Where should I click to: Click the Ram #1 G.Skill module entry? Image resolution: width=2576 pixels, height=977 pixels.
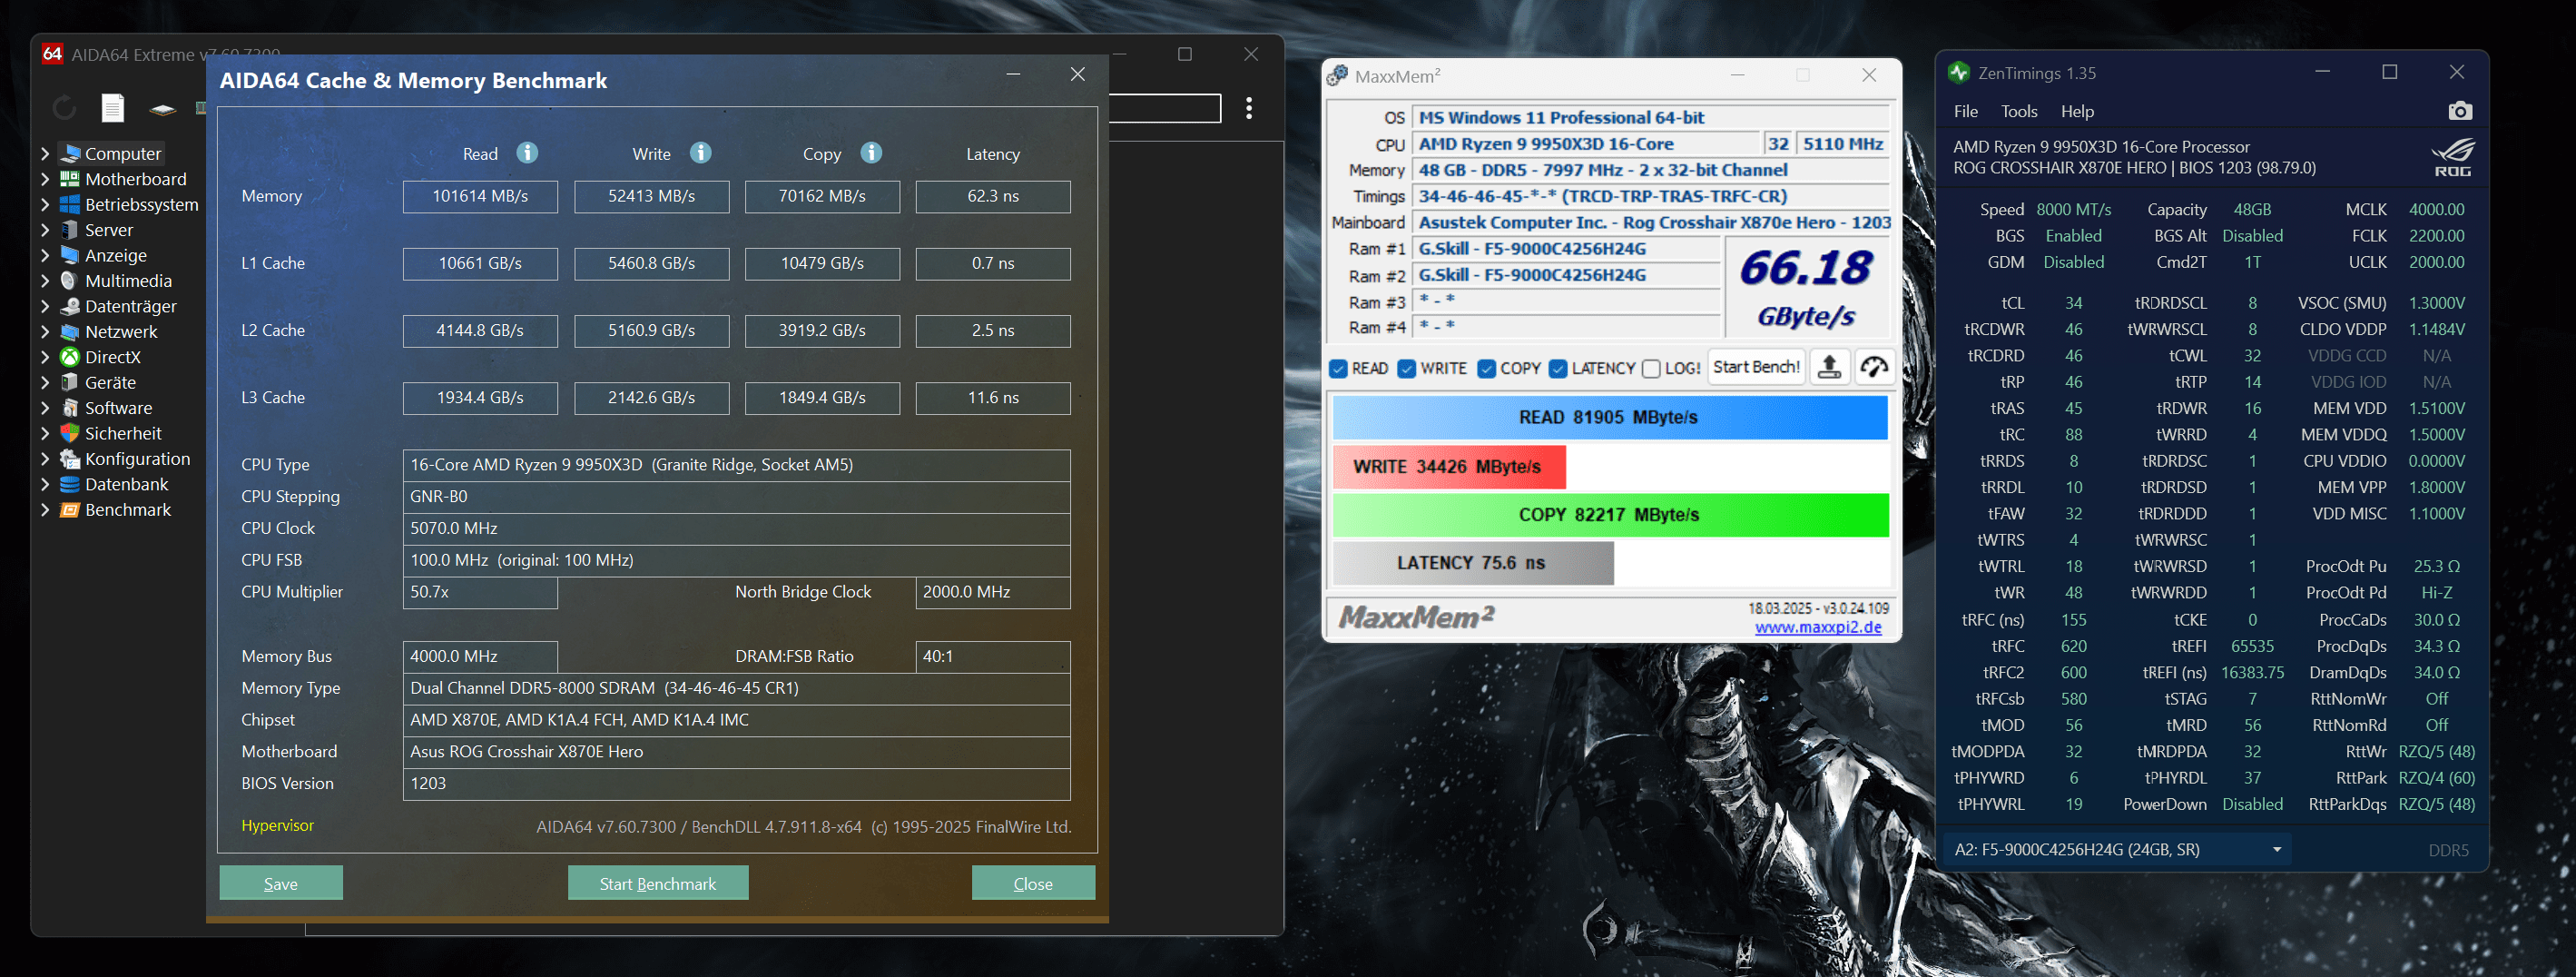pyautogui.click(x=1567, y=249)
